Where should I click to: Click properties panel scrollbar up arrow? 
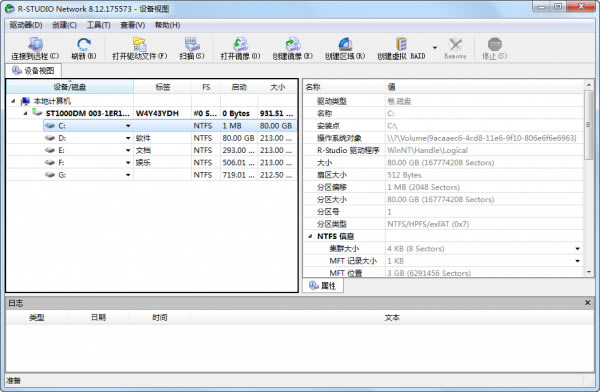(x=589, y=85)
